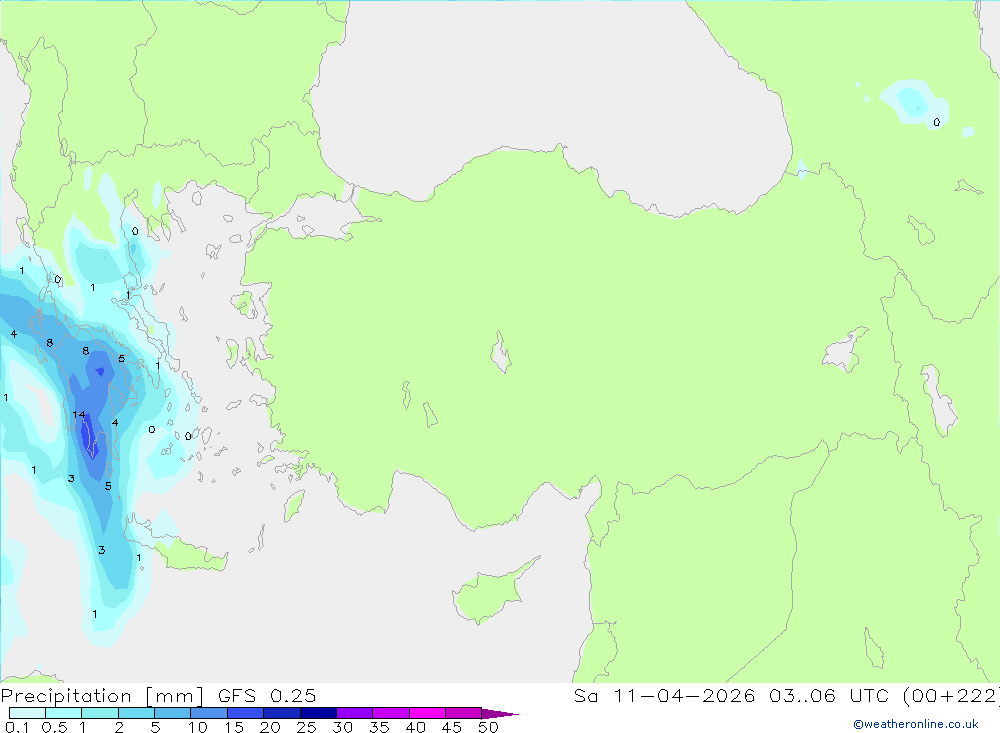Image resolution: width=1000 pixels, height=733 pixels.
Task: Click the legend tick label '50'
Action: [488, 727]
